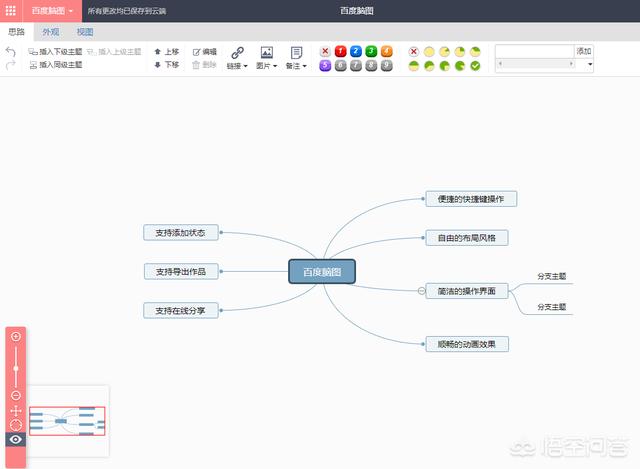
Task: Set priority 3 green icon
Action: tap(371, 51)
